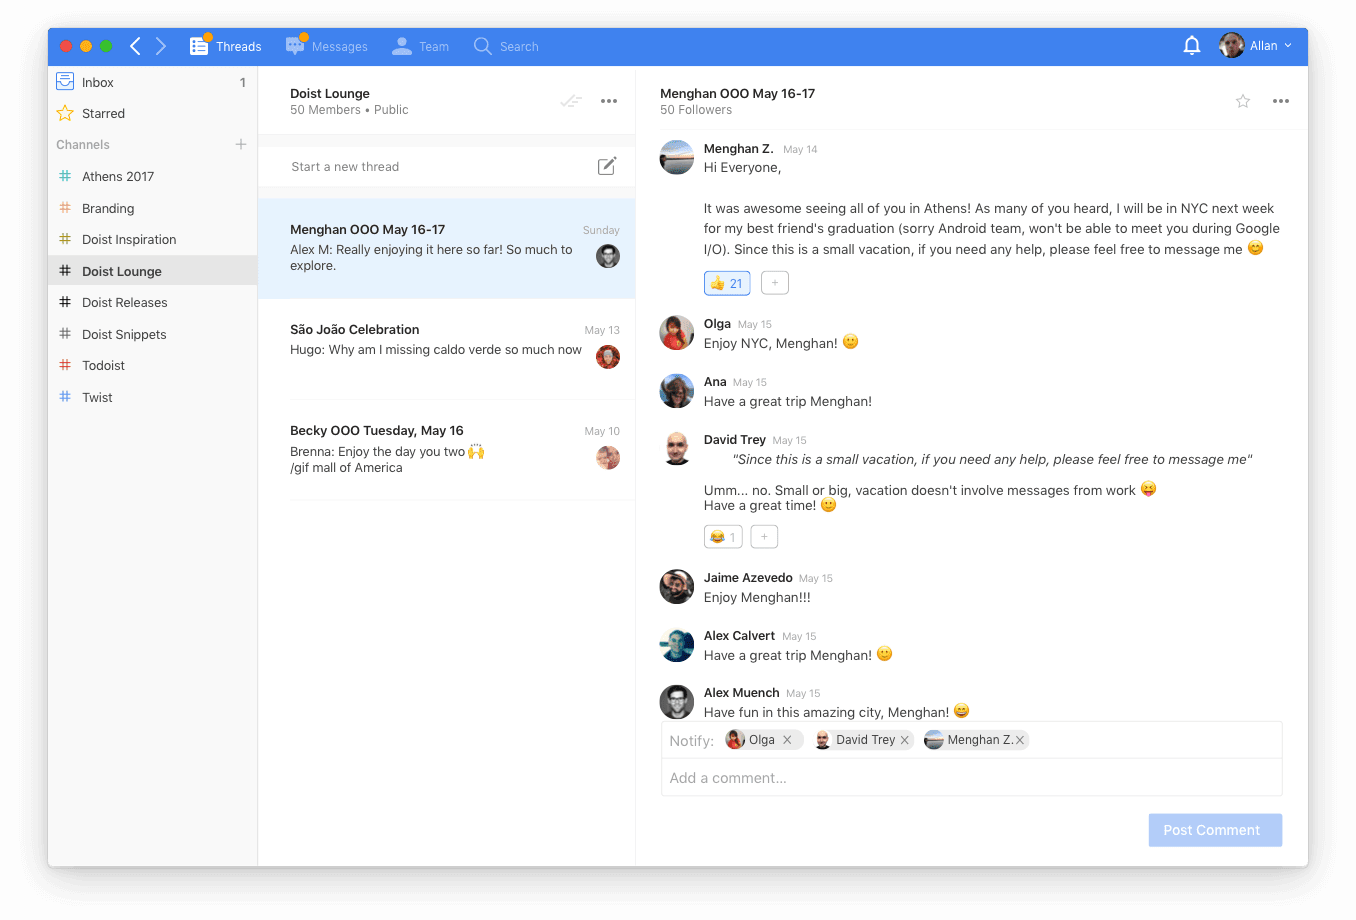Select the Twist channel
This screenshot has height=920, width=1356.
click(x=152, y=397)
